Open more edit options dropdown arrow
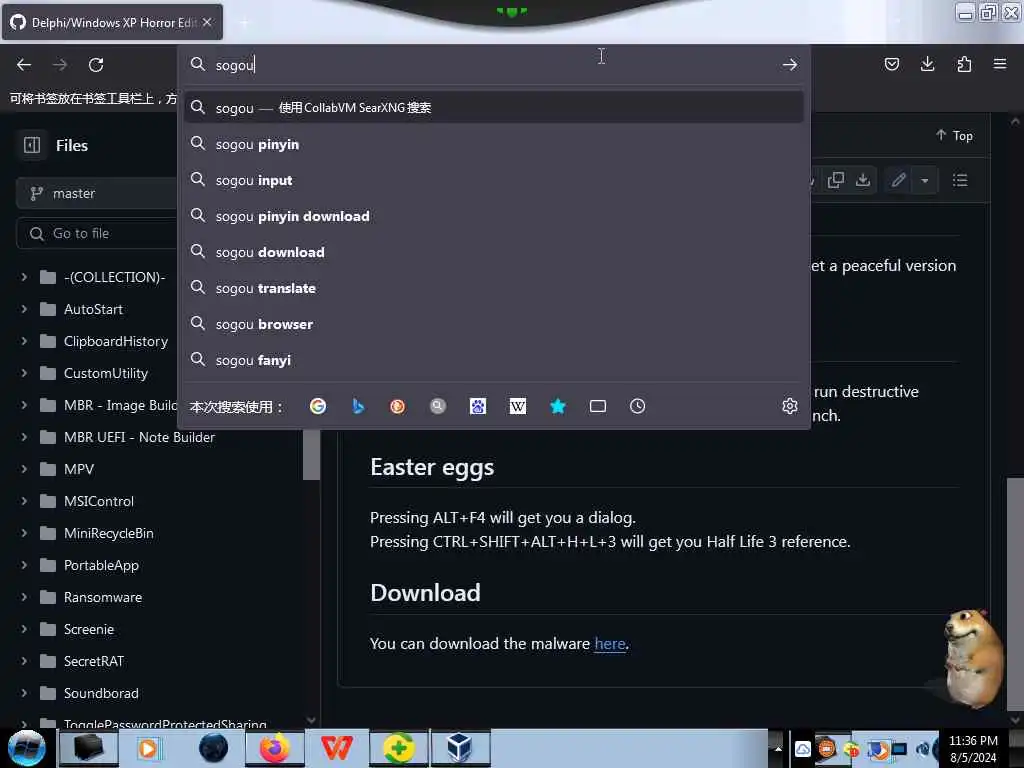Screen dimensions: 1024x768 point(925,180)
